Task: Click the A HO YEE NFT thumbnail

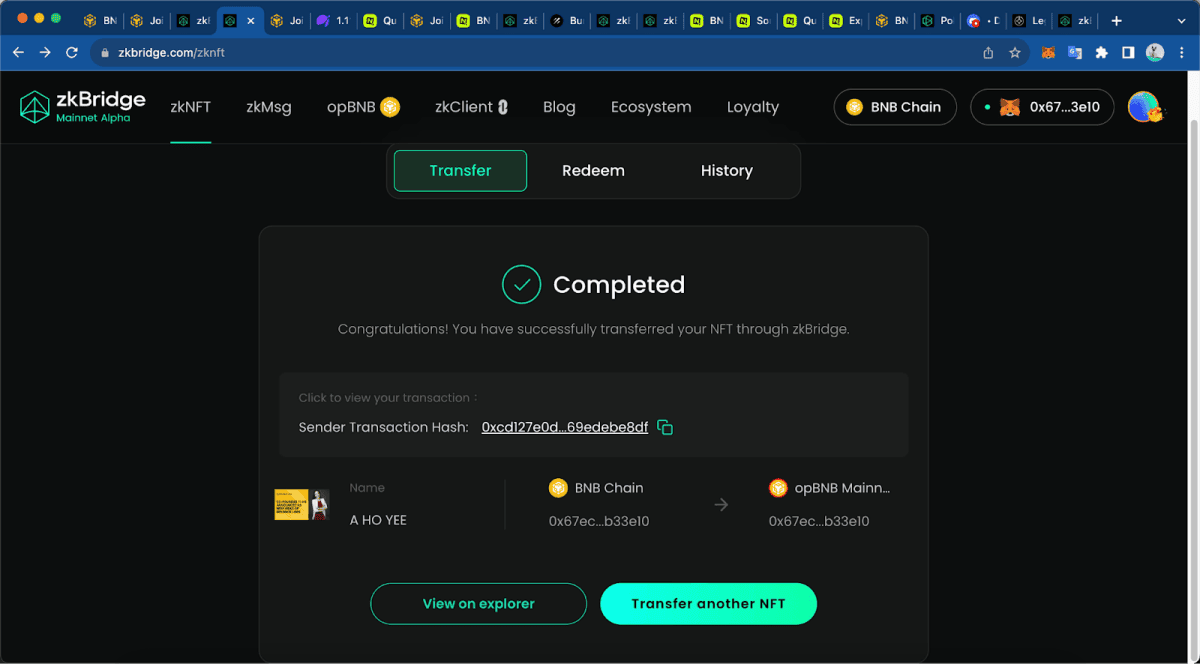Action: (x=302, y=505)
